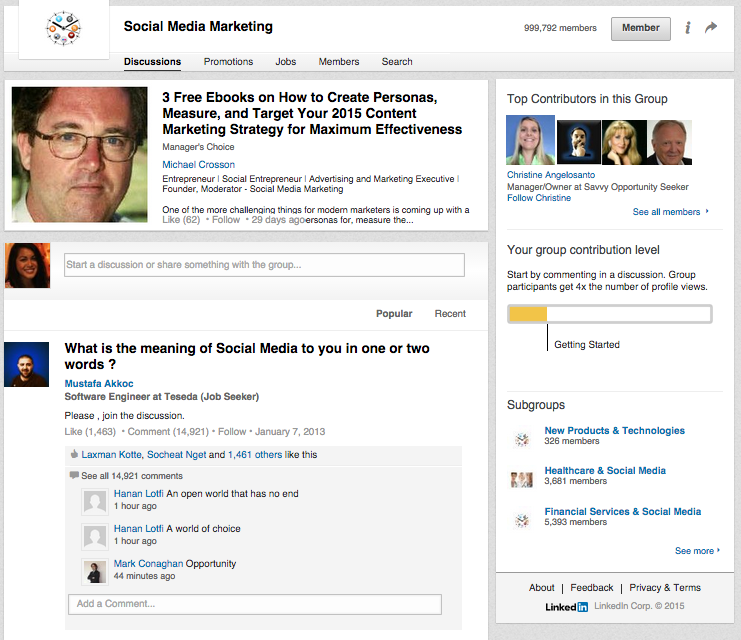741x640 pixels.
Task: Select the fourth top contributor photo
Action: click(x=669, y=142)
